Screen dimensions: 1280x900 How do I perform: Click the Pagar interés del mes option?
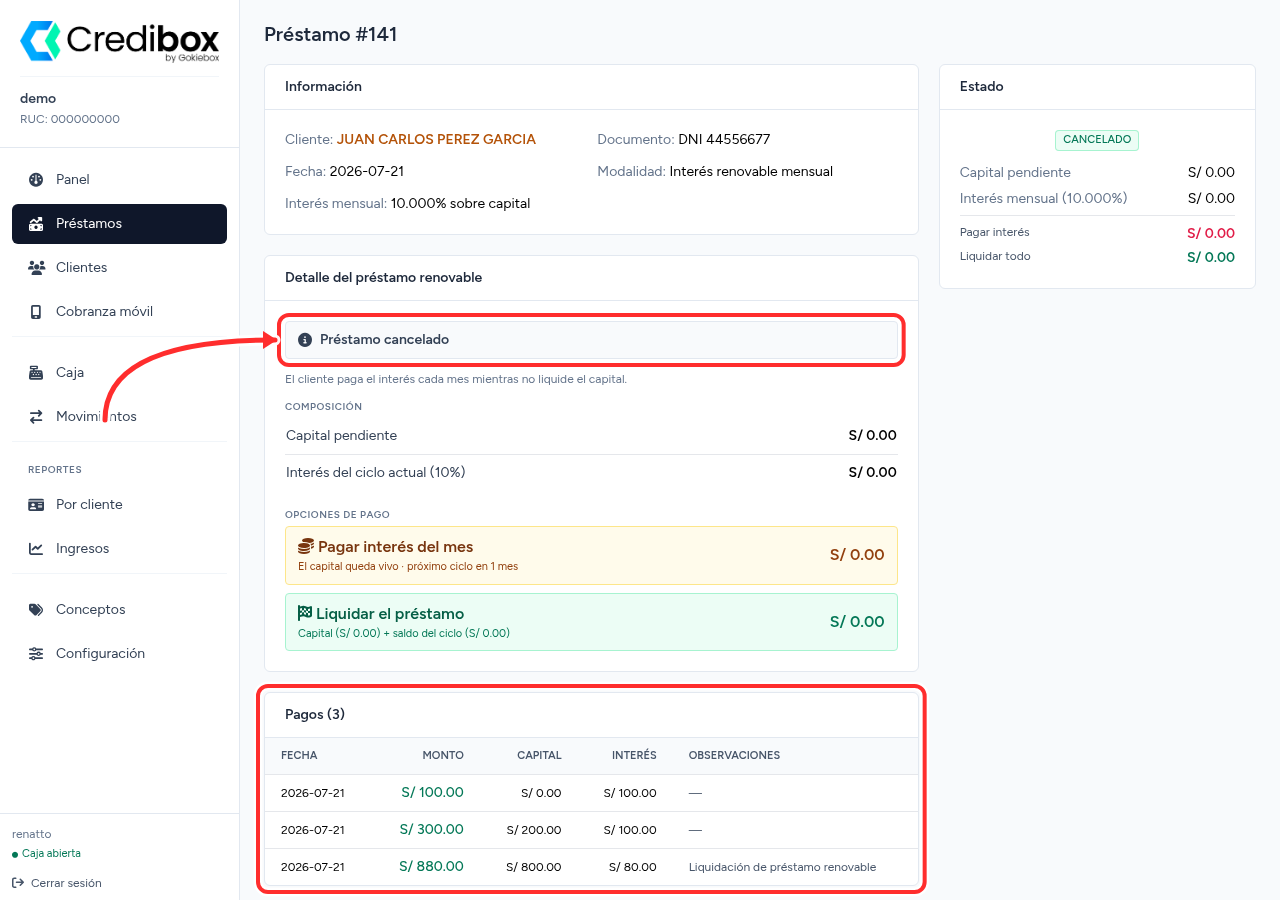pyautogui.click(x=591, y=555)
